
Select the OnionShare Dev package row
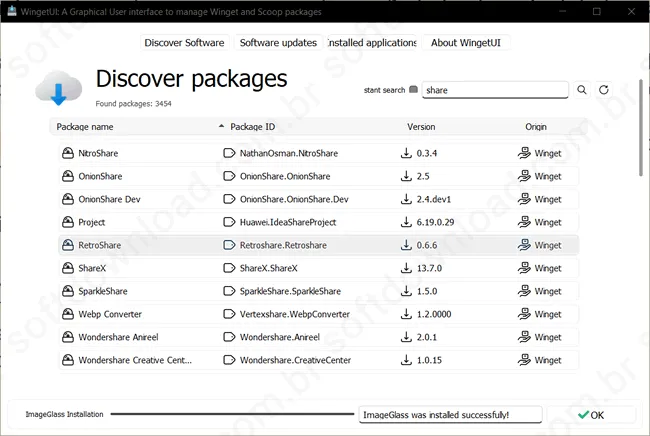(x=318, y=199)
